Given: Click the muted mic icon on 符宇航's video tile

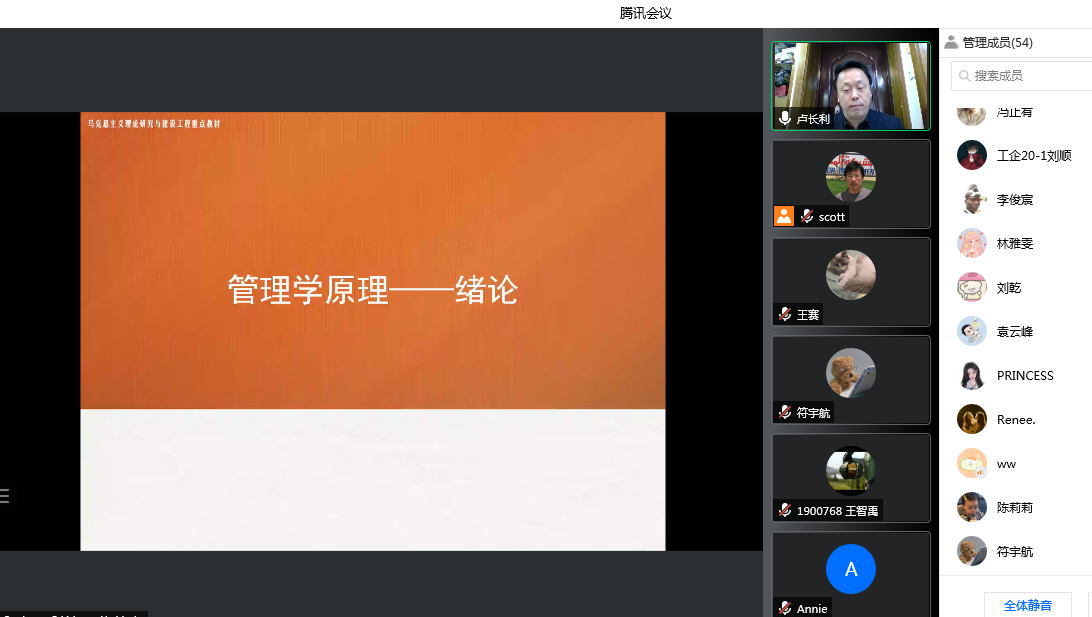Looking at the screenshot, I should [785, 413].
